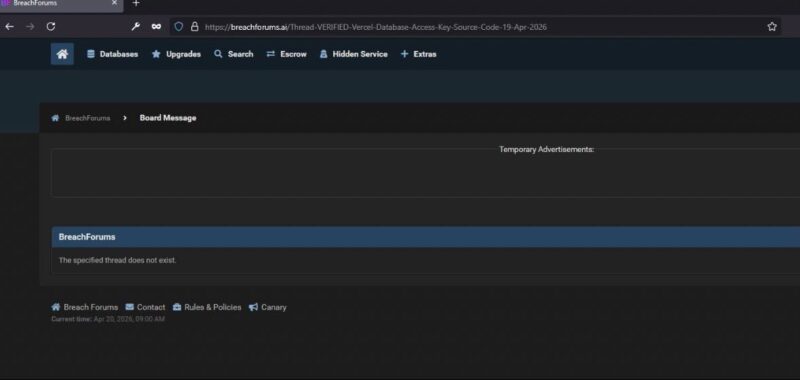Click the breadcrumb home icon
800x380 pixels.
(55, 118)
